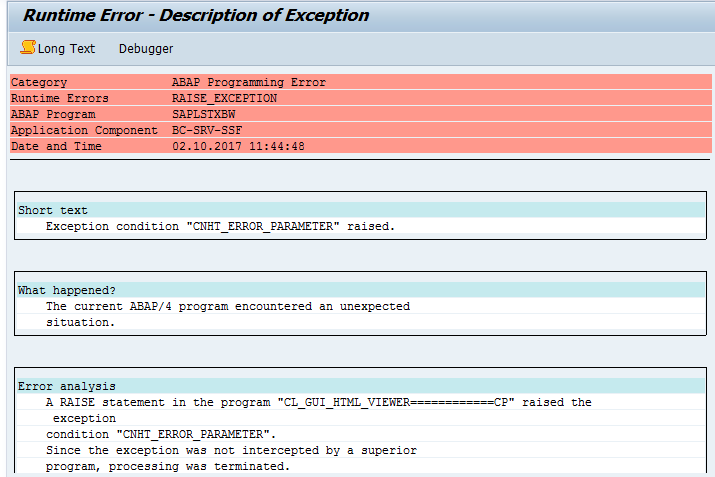The height and width of the screenshot is (477, 715).
Task: Click the ABAP Program label
Action: (53, 114)
